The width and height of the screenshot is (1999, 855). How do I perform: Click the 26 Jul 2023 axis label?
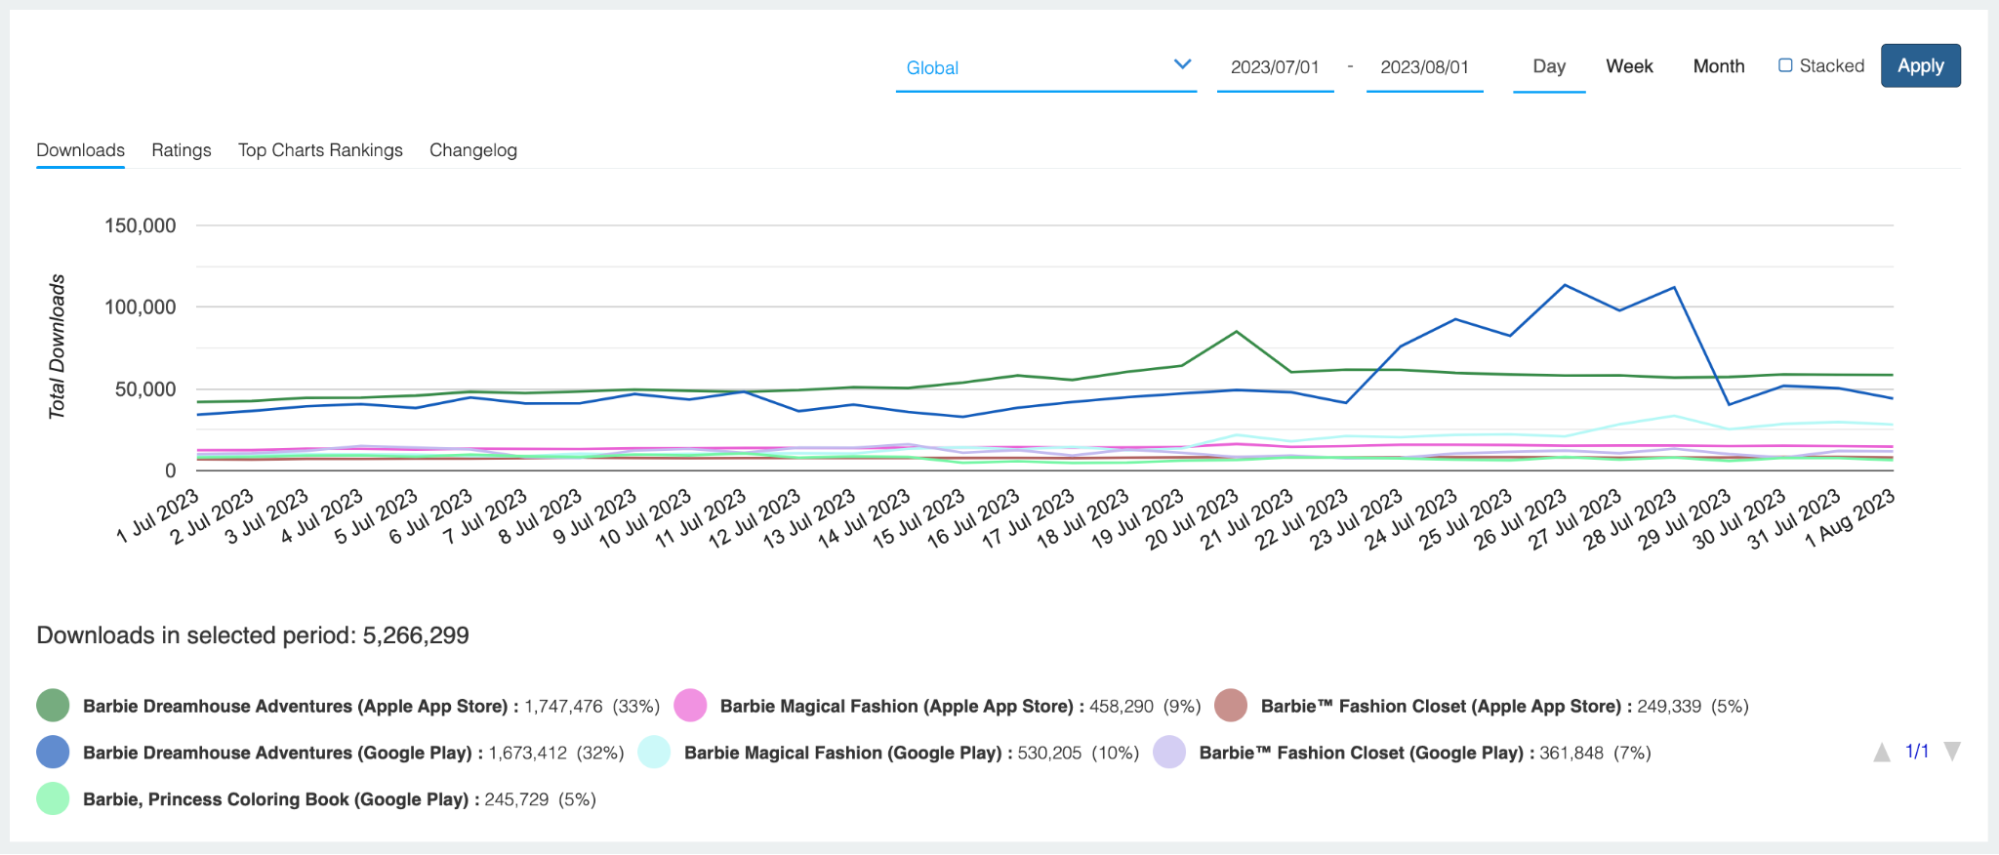(x=1521, y=519)
